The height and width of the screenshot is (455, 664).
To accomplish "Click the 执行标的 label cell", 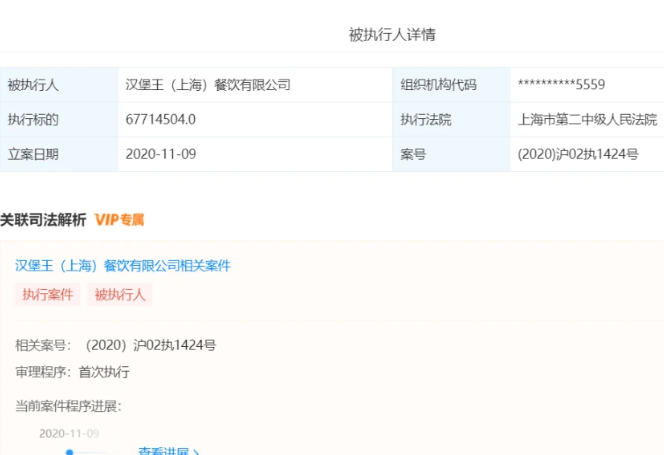I will point(59,119).
